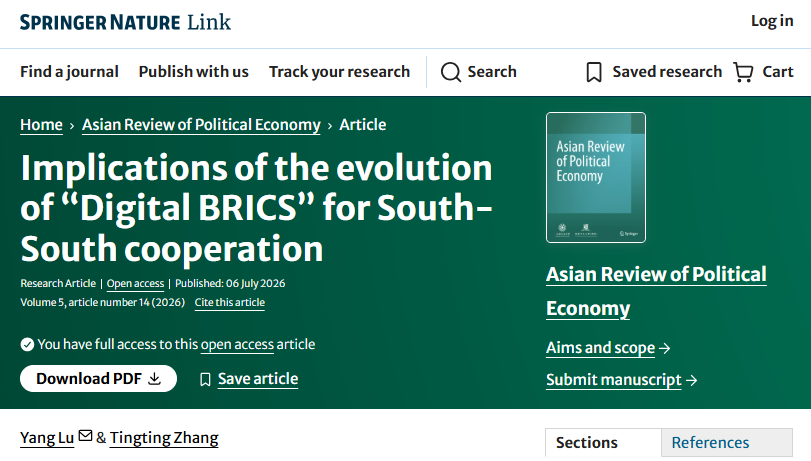Click the arrow after Submit manuscript
The height and width of the screenshot is (461, 811).
pos(692,381)
